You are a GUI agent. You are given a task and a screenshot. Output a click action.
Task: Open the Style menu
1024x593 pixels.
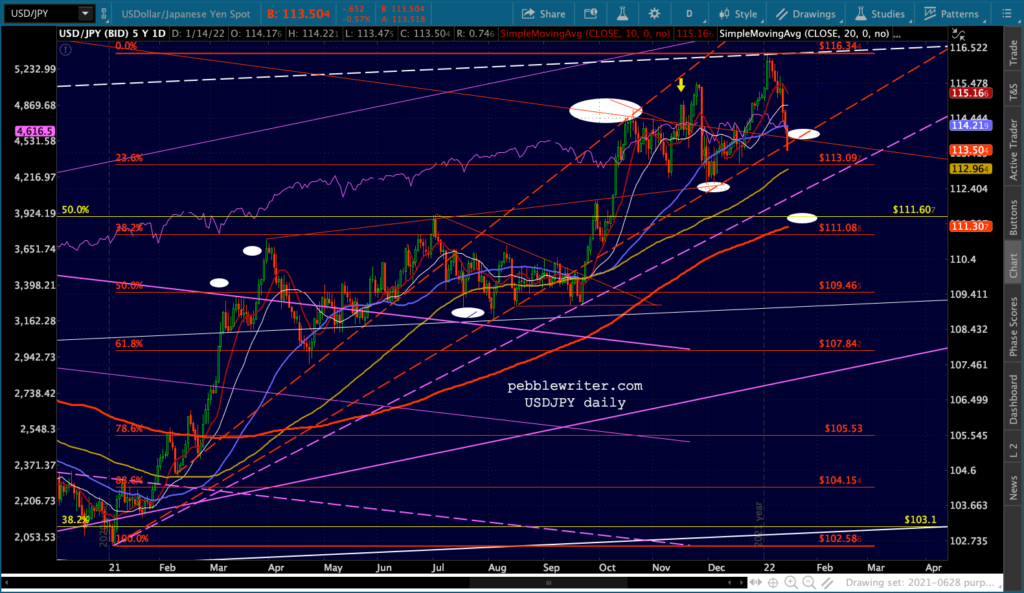(x=738, y=14)
